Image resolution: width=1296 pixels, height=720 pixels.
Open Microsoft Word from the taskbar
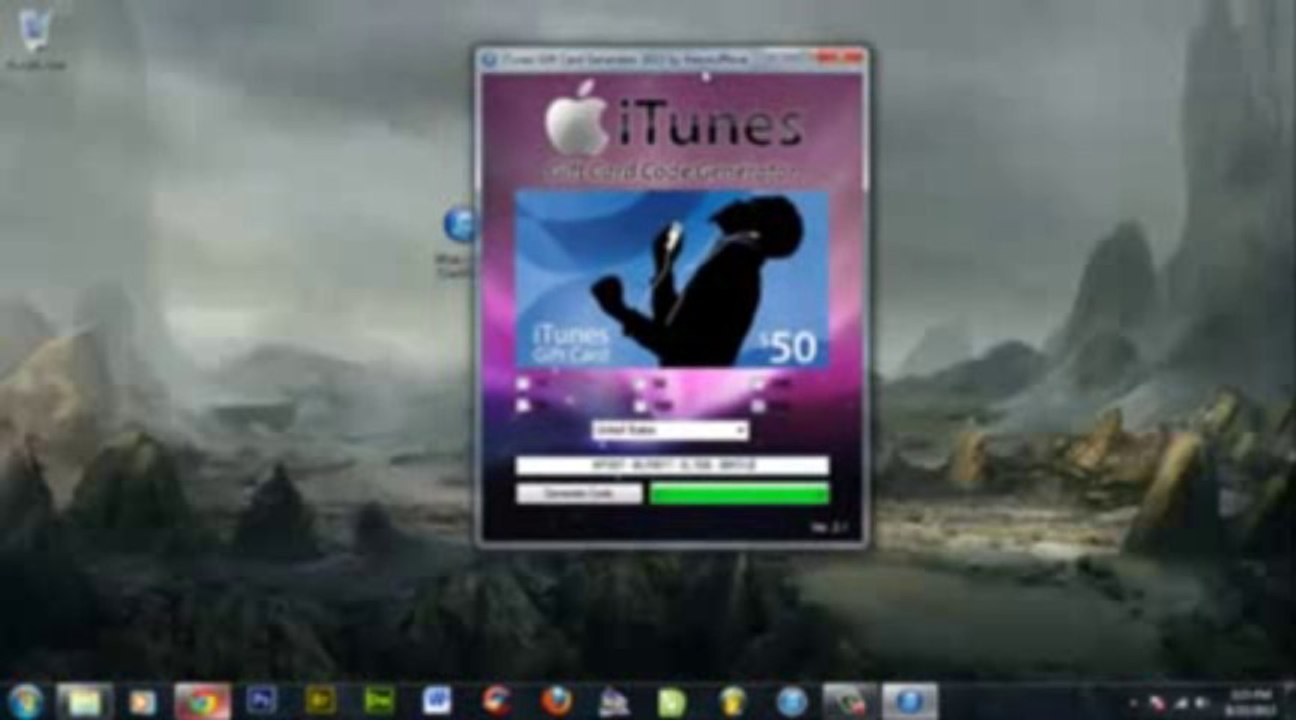tap(437, 701)
